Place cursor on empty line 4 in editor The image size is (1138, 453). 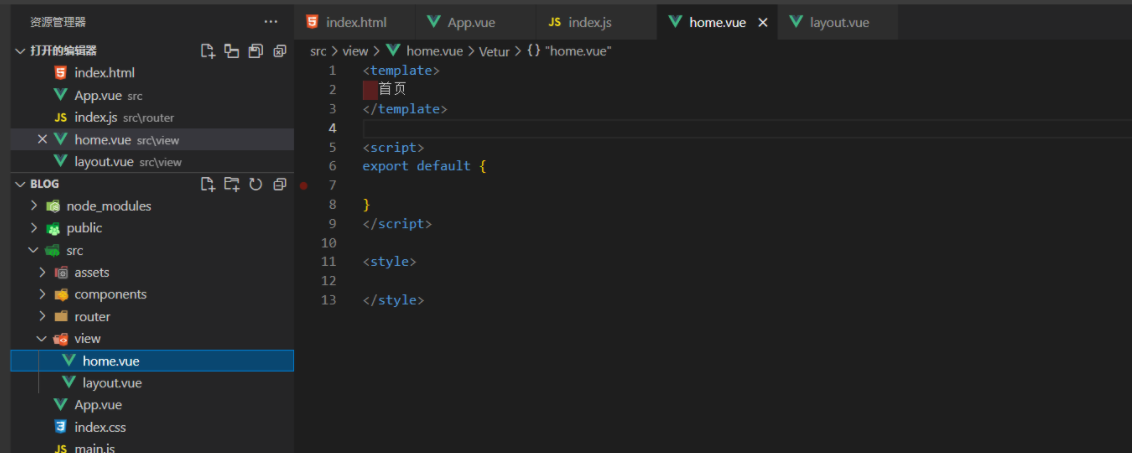pos(748,128)
